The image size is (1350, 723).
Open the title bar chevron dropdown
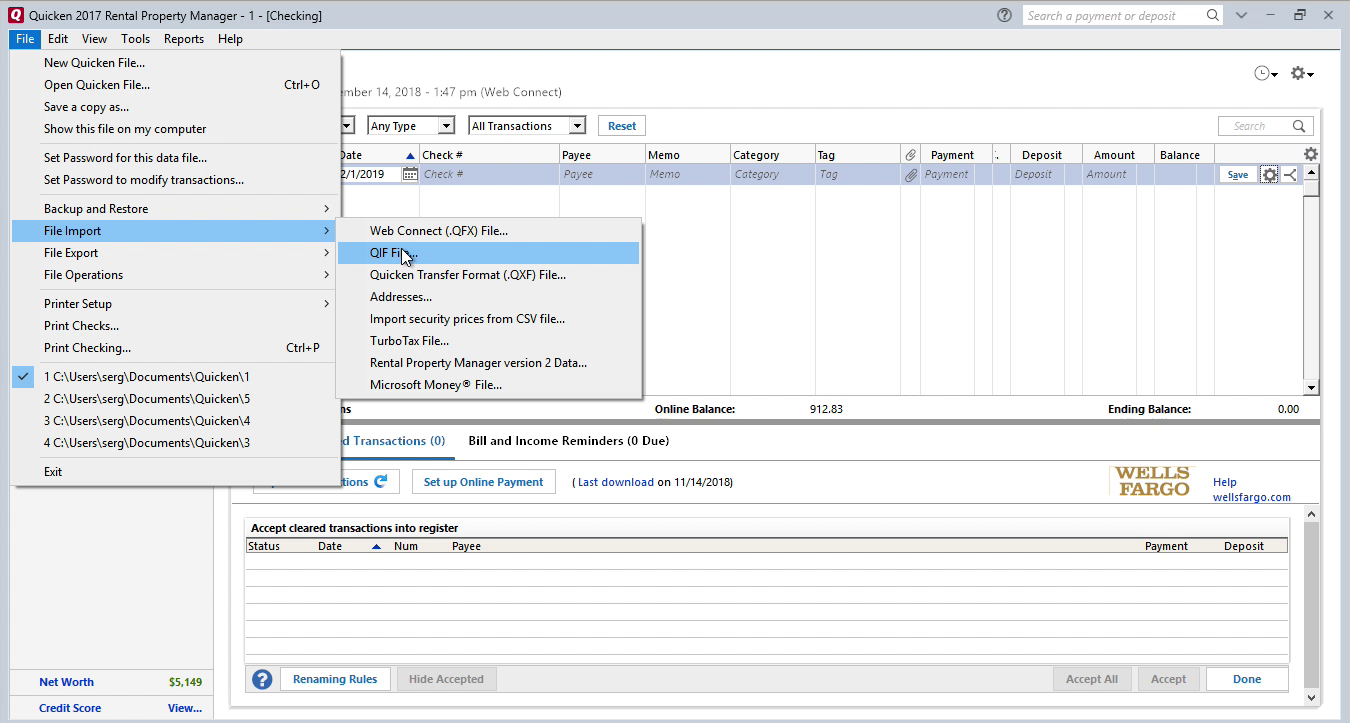(x=1242, y=16)
